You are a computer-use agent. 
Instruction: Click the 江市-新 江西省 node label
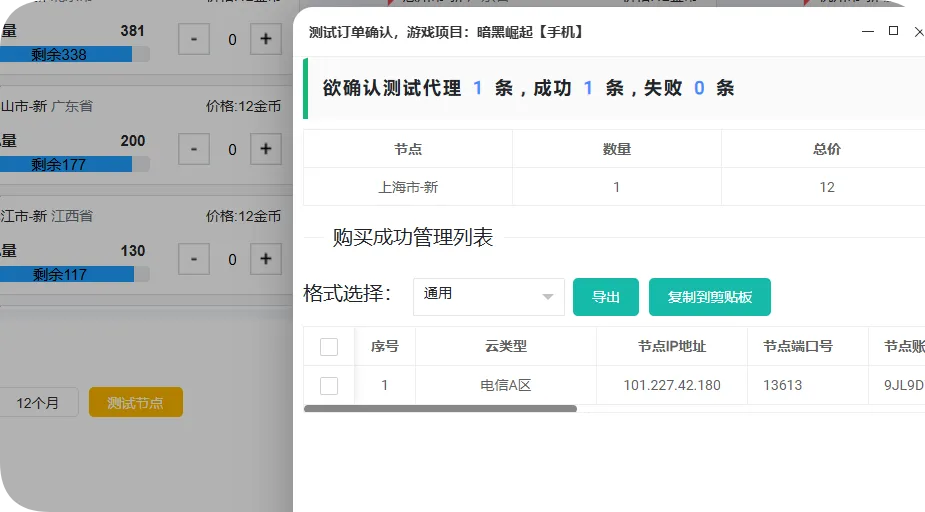(47, 216)
